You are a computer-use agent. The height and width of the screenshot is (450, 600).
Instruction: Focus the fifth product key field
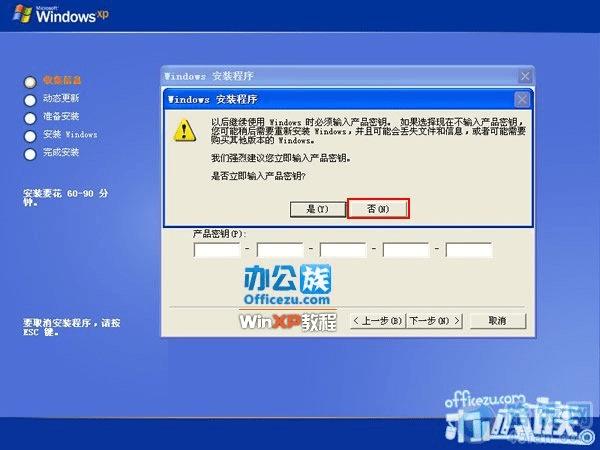(469, 250)
